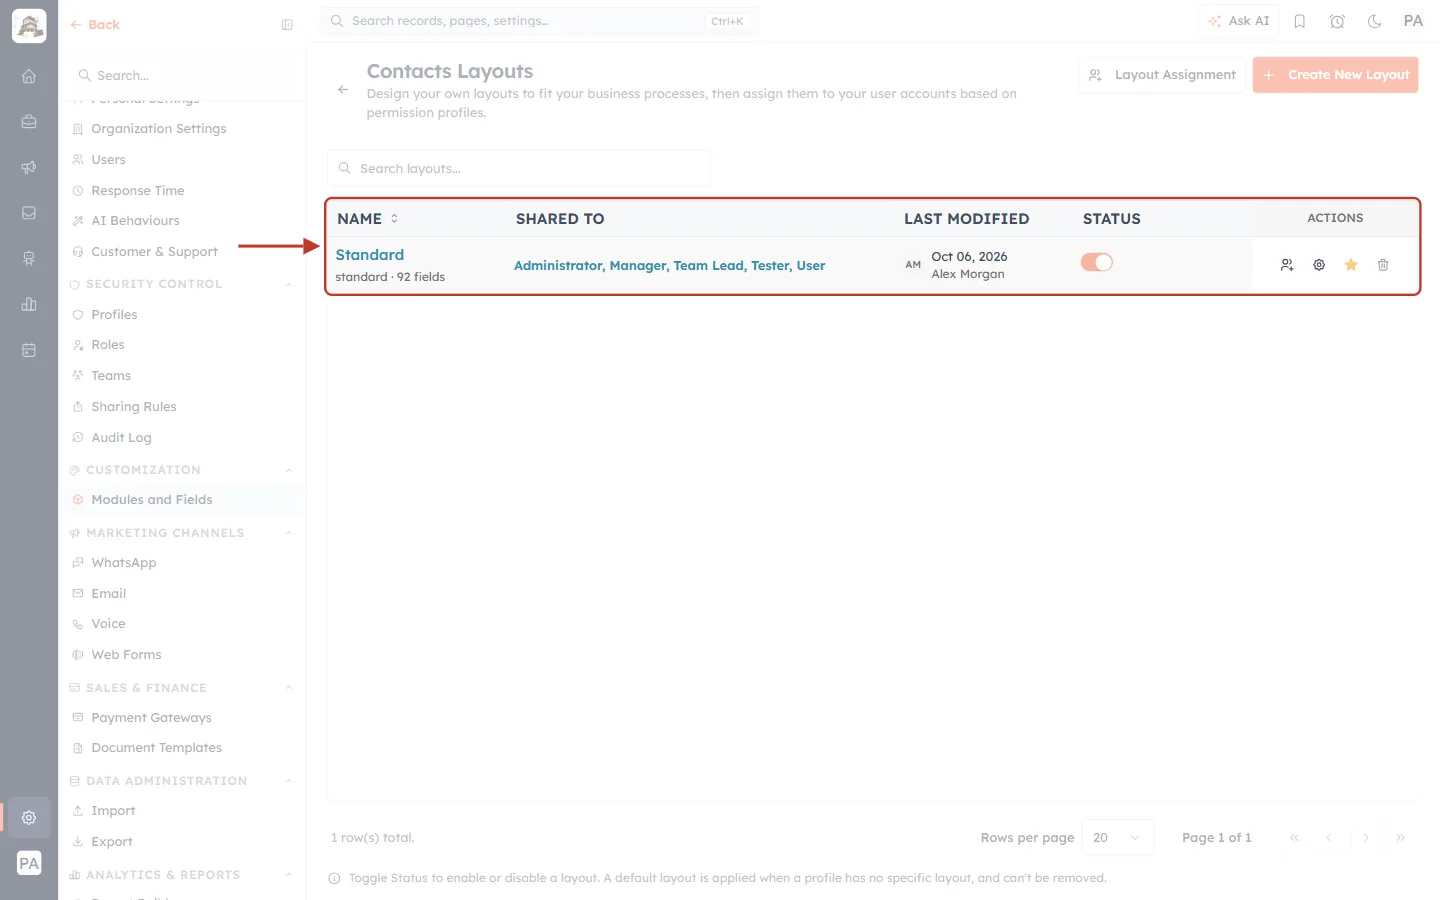Open the megaphone marketing icon
Screen dimensions: 1440x900
[x=29, y=167]
